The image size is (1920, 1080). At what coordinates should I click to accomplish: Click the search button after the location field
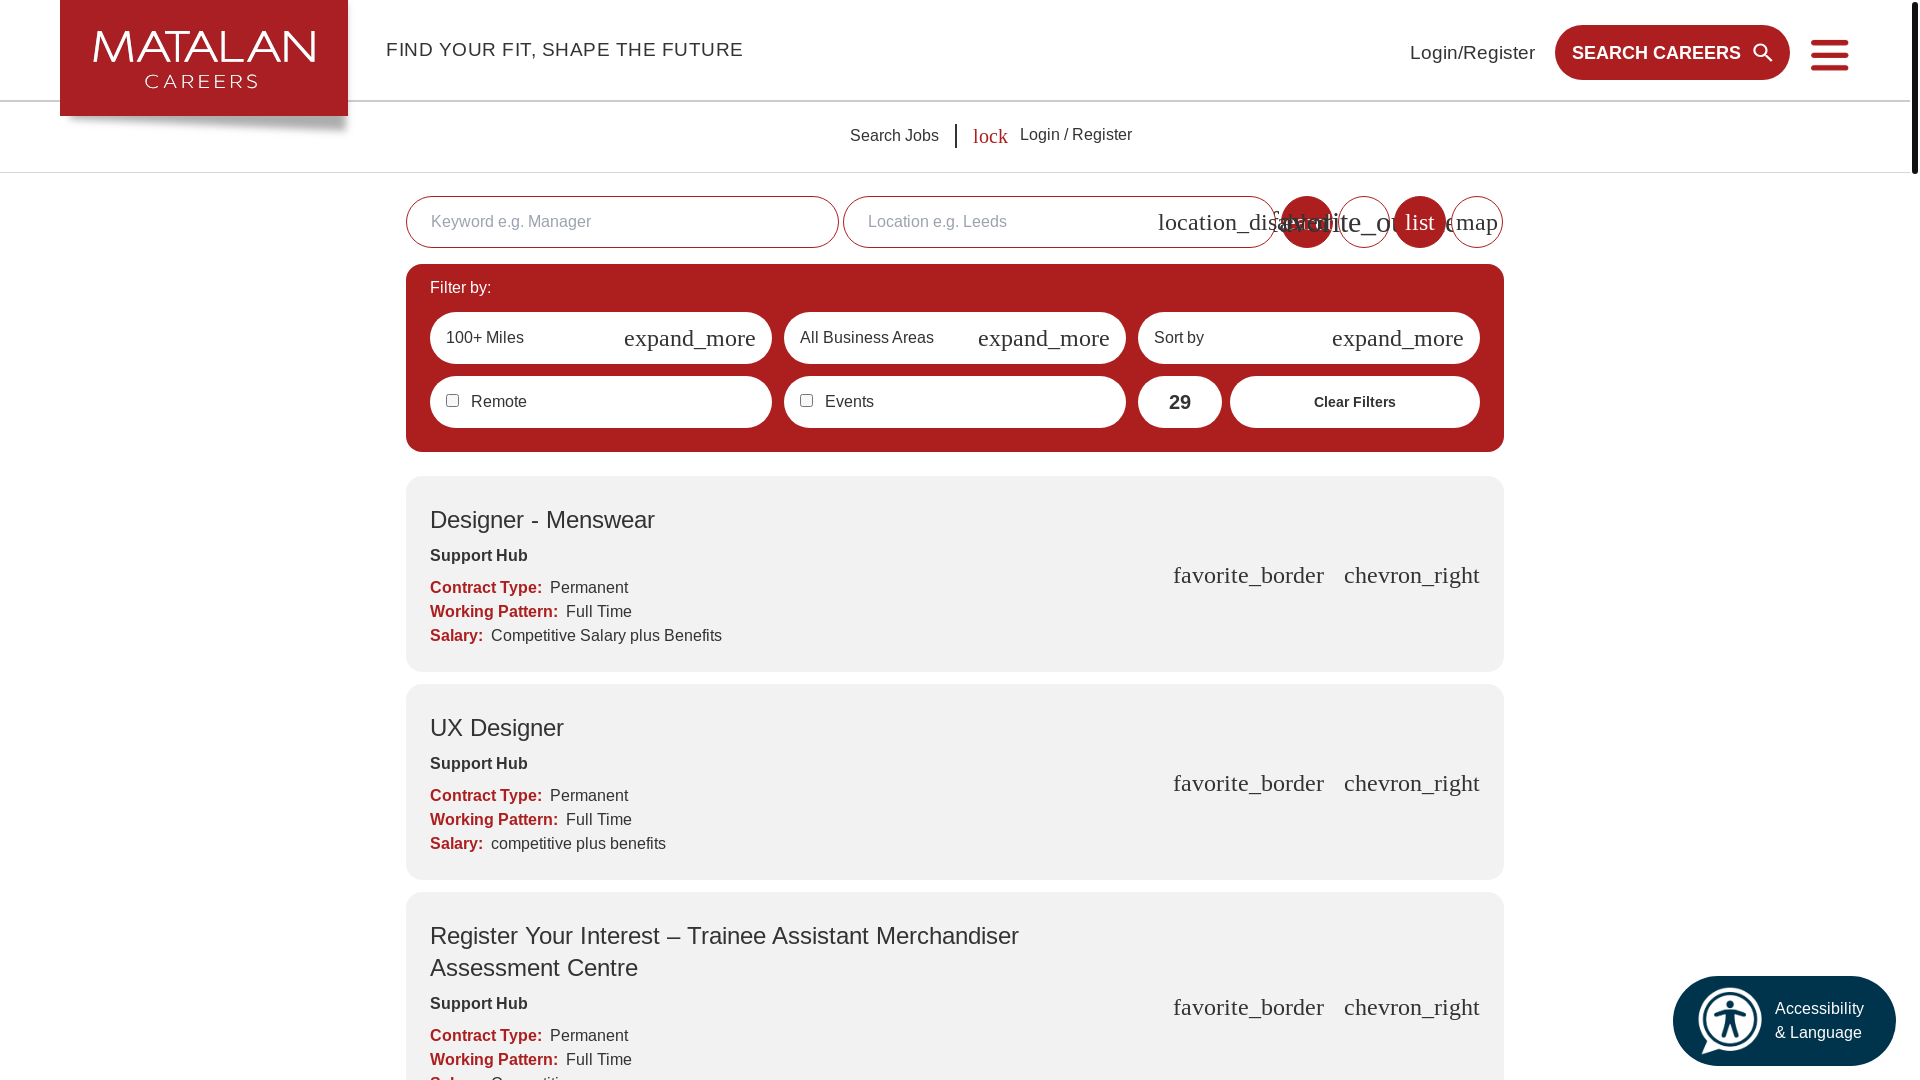coord(1306,222)
